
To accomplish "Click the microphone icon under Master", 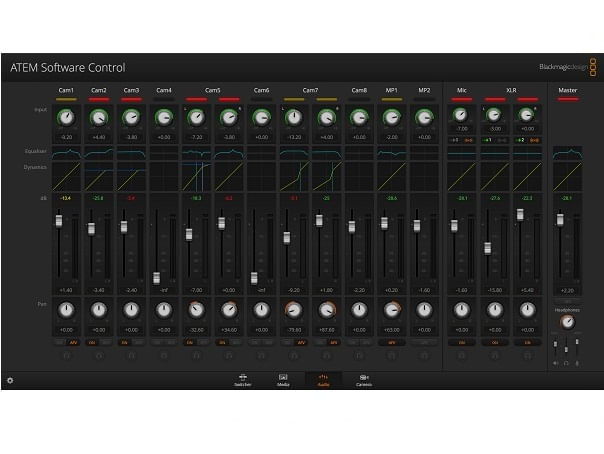I will click(x=577, y=363).
